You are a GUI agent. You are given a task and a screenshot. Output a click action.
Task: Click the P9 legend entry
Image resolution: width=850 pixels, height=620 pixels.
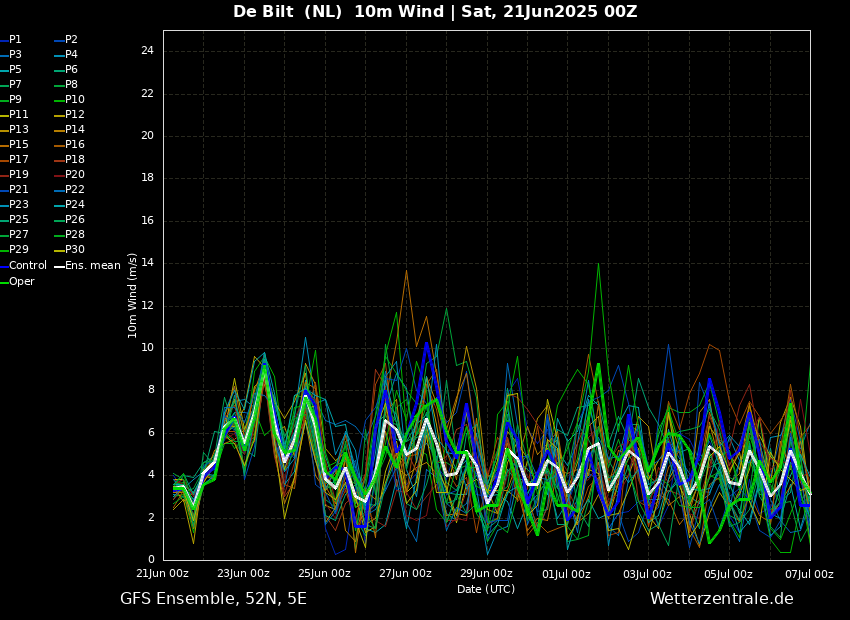pos(15,100)
